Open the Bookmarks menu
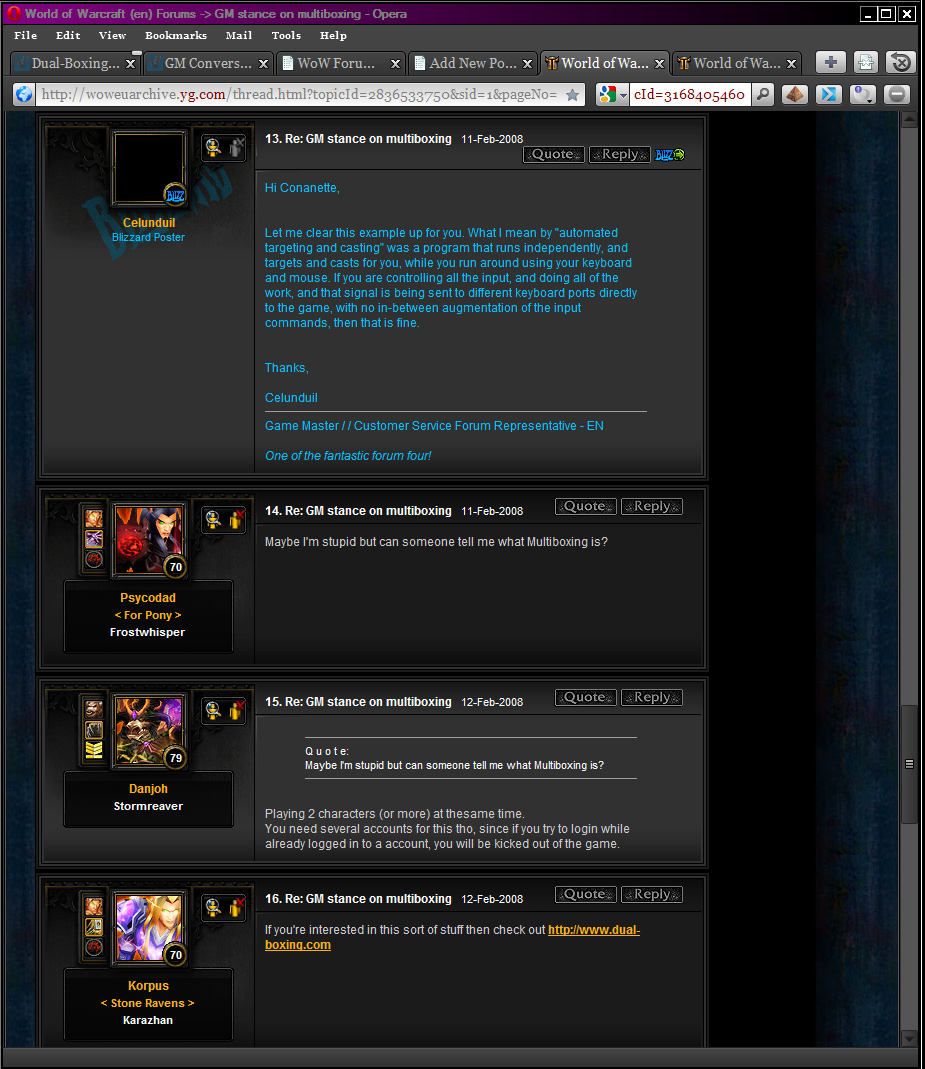This screenshot has height=1069, width=925. [x=176, y=35]
